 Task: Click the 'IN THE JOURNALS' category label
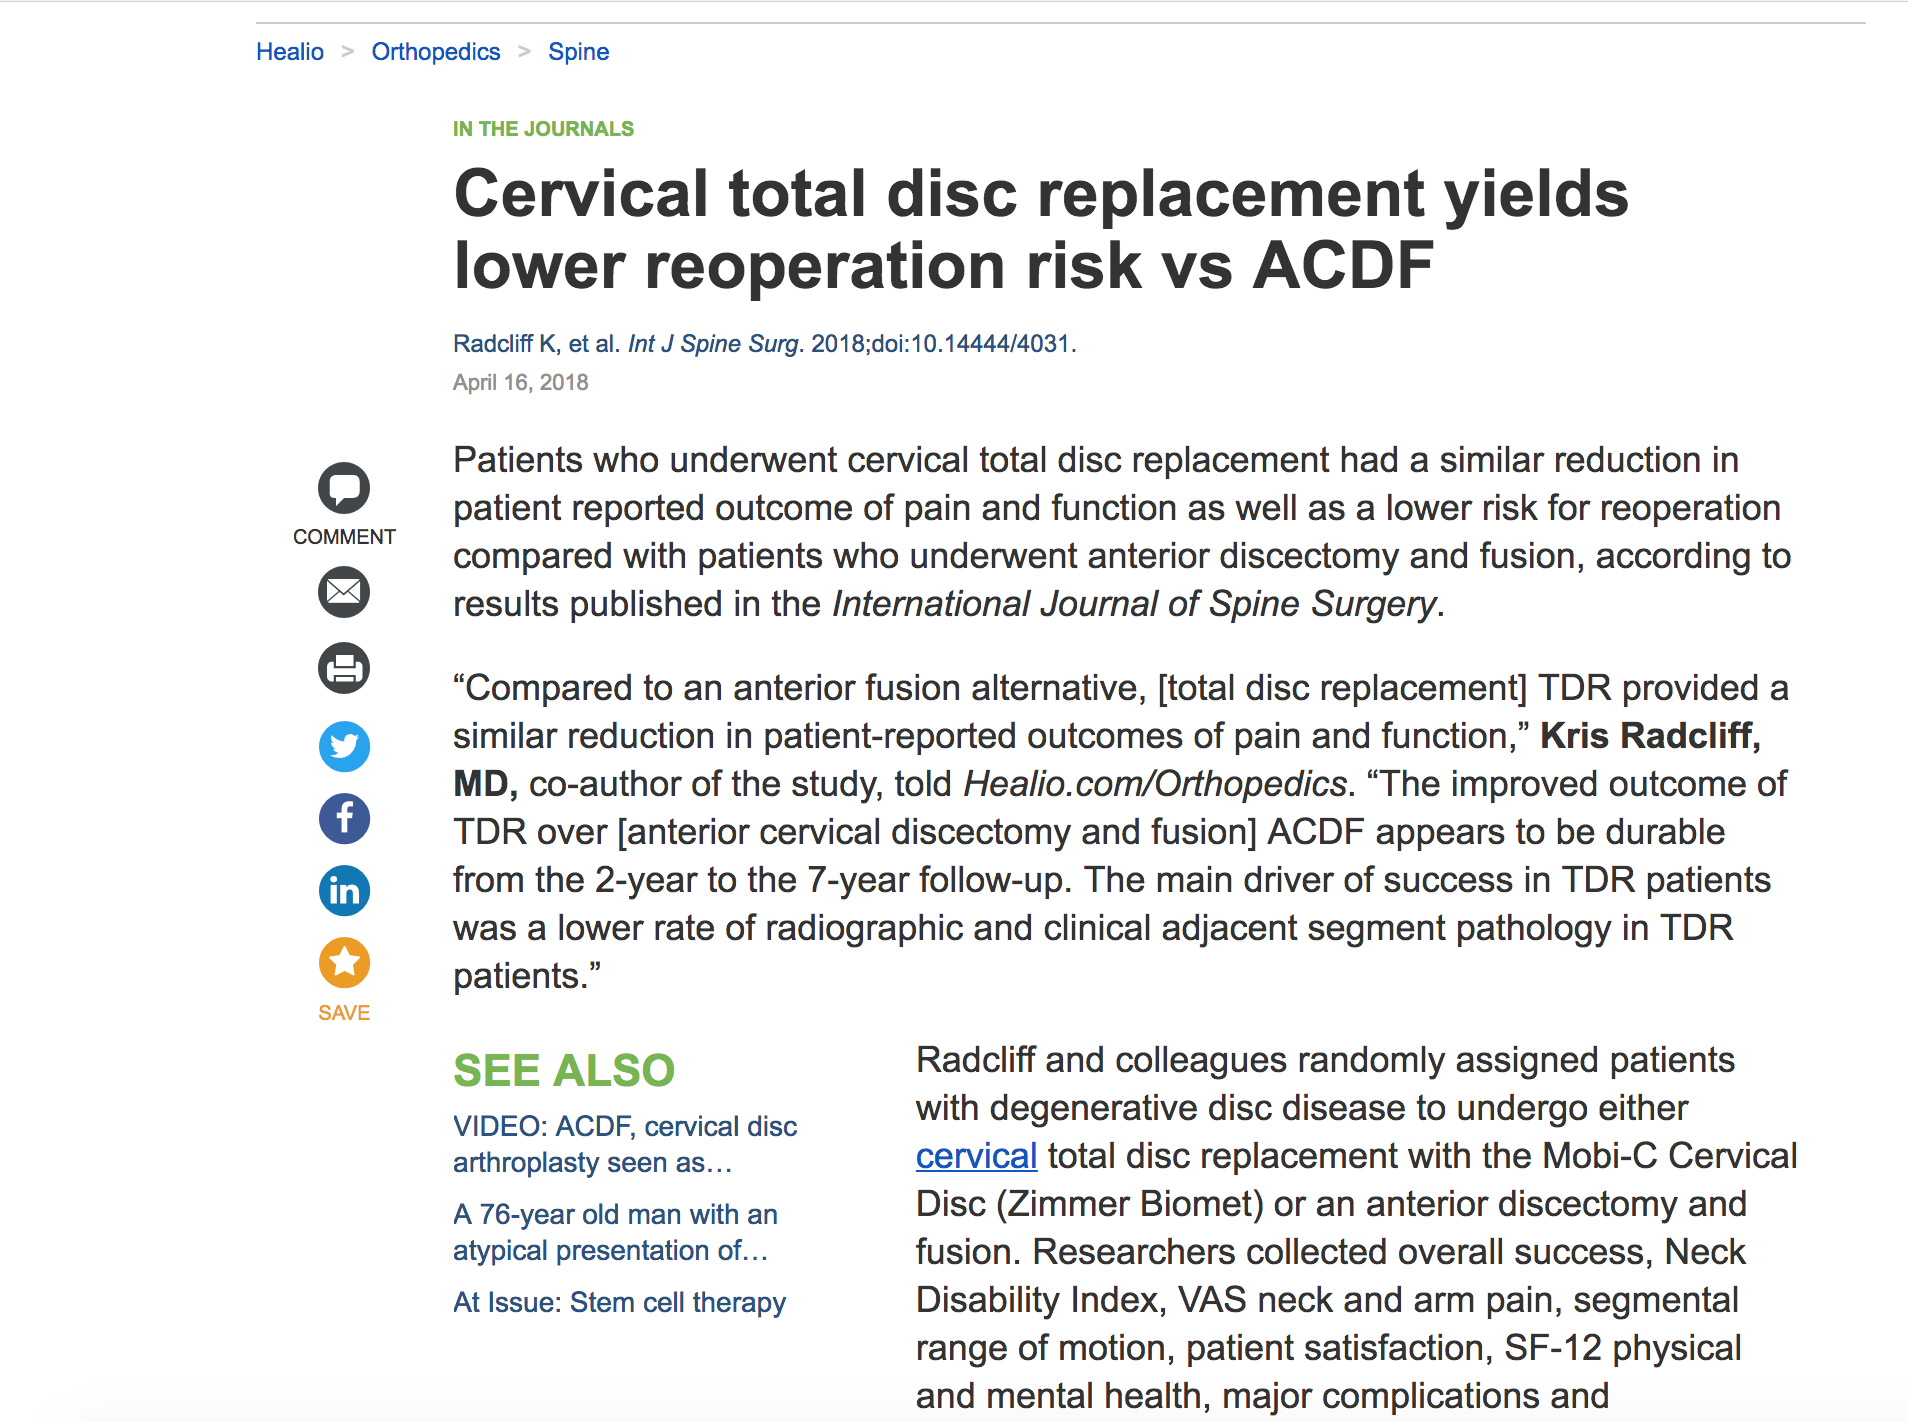point(543,129)
